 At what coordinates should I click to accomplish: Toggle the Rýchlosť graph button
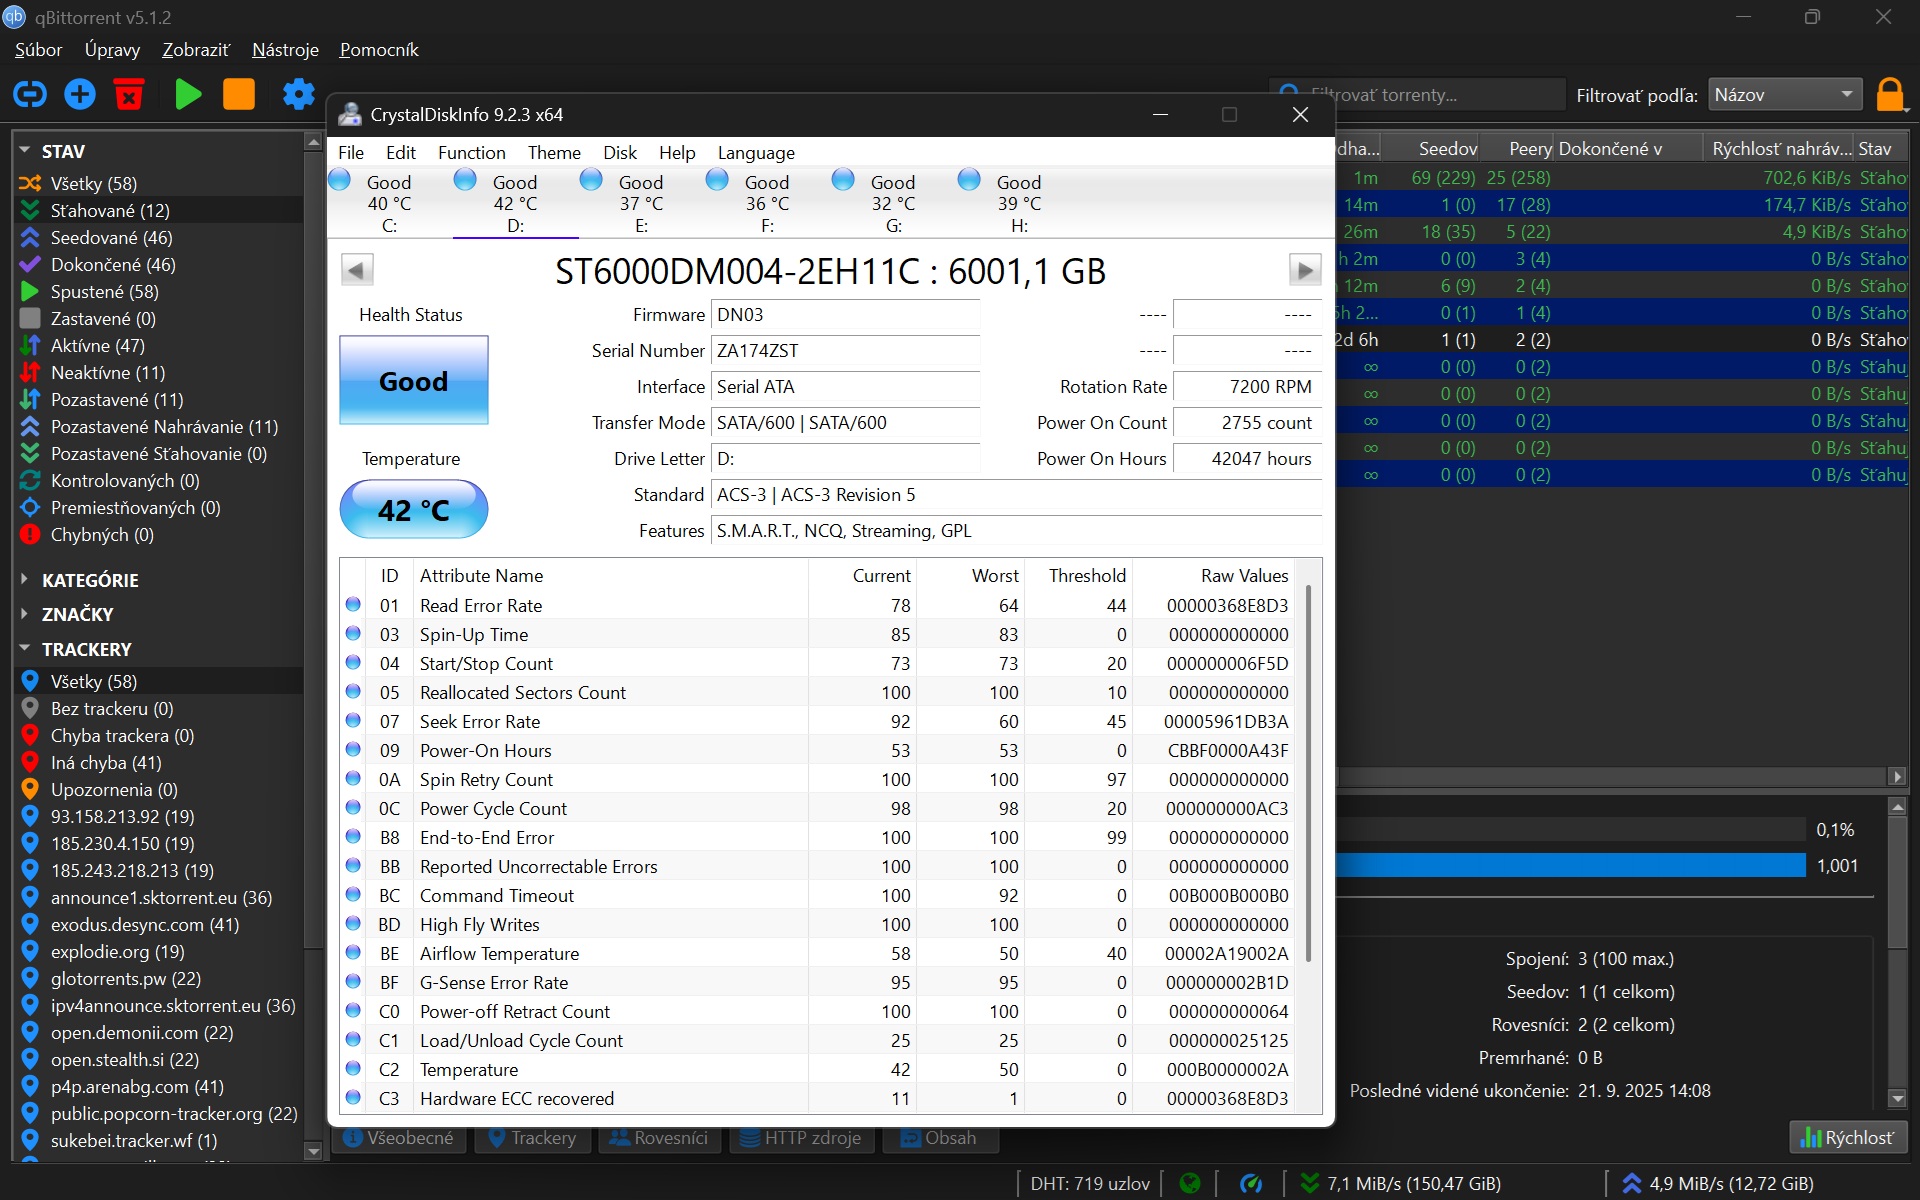[x=1847, y=1138]
